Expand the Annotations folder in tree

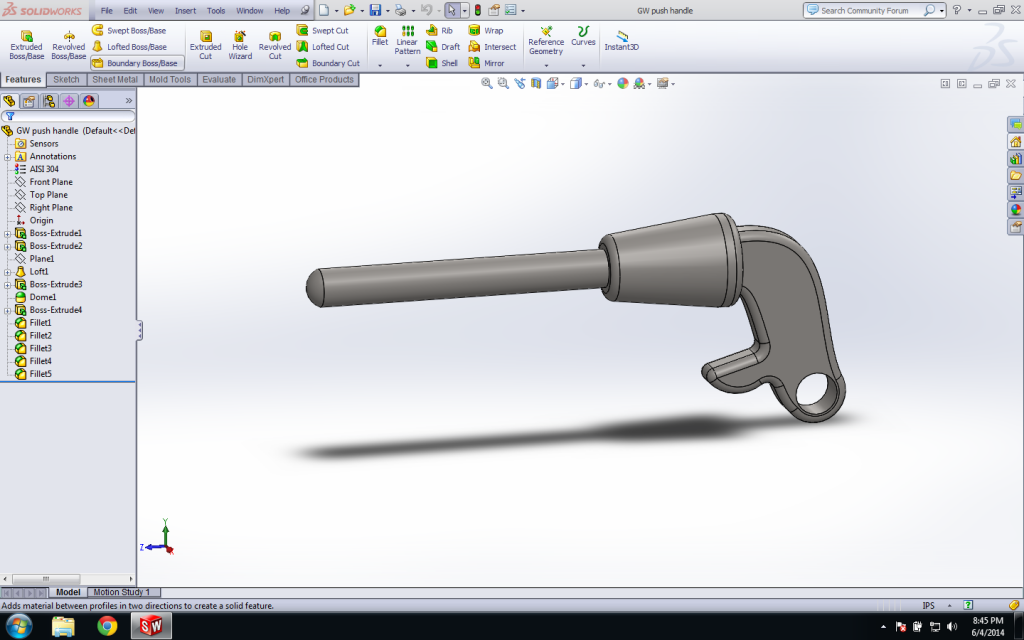[7, 157]
